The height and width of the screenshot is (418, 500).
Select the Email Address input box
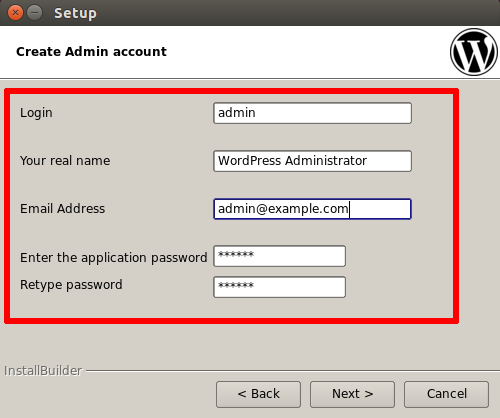coord(312,209)
